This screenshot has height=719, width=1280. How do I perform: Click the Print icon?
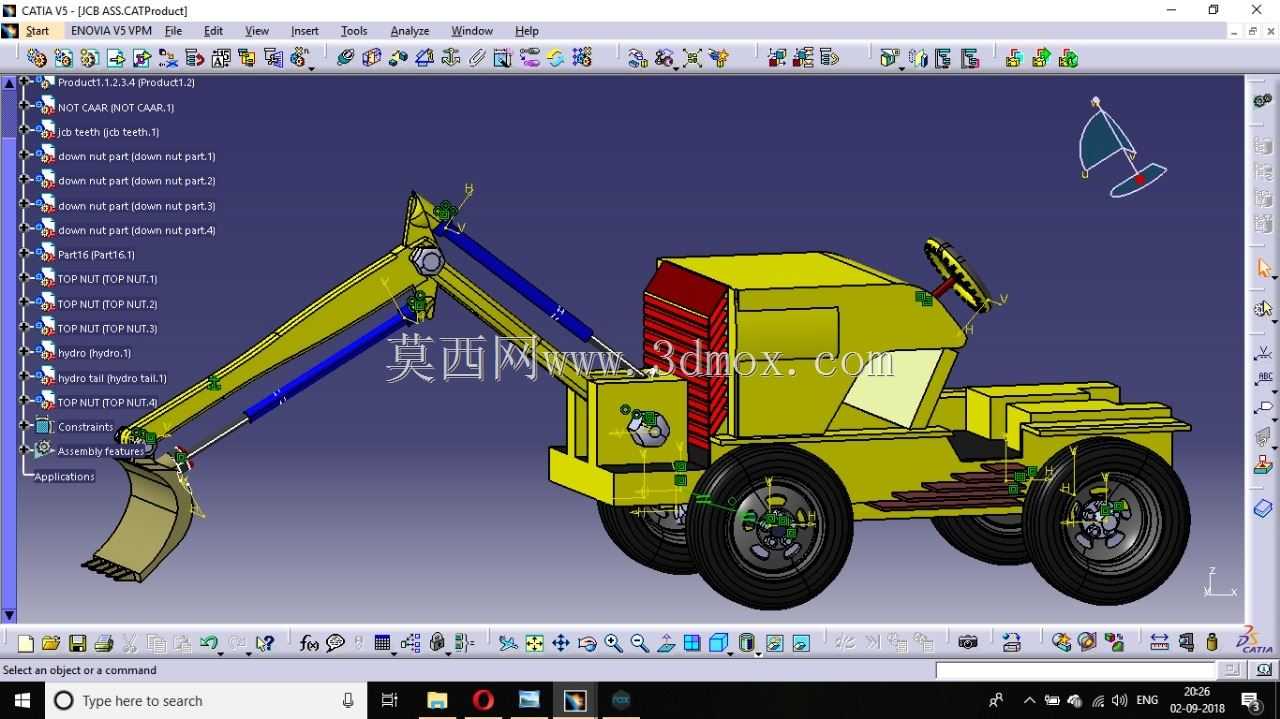pyautogui.click(x=103, y=643)
